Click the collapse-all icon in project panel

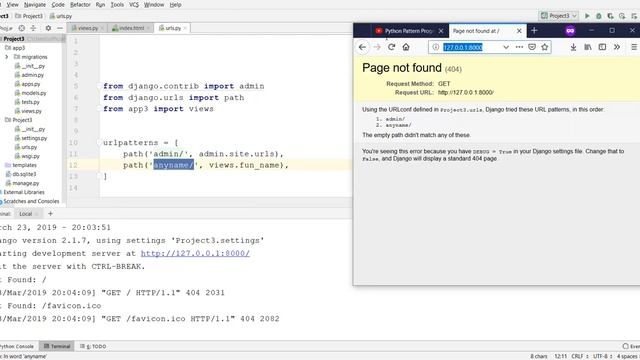[x=33, y=28]
